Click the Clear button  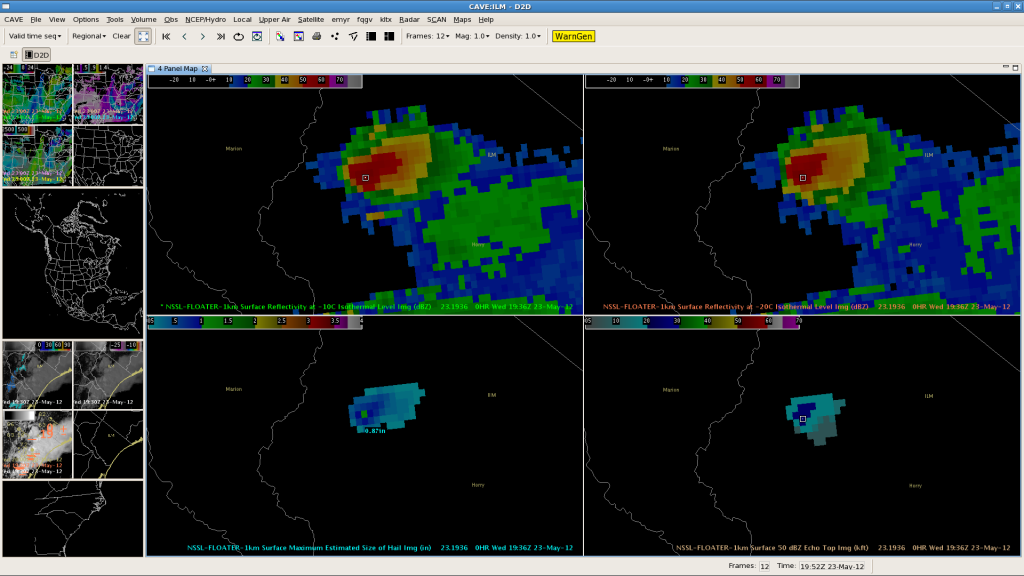[x=121, y=36]
